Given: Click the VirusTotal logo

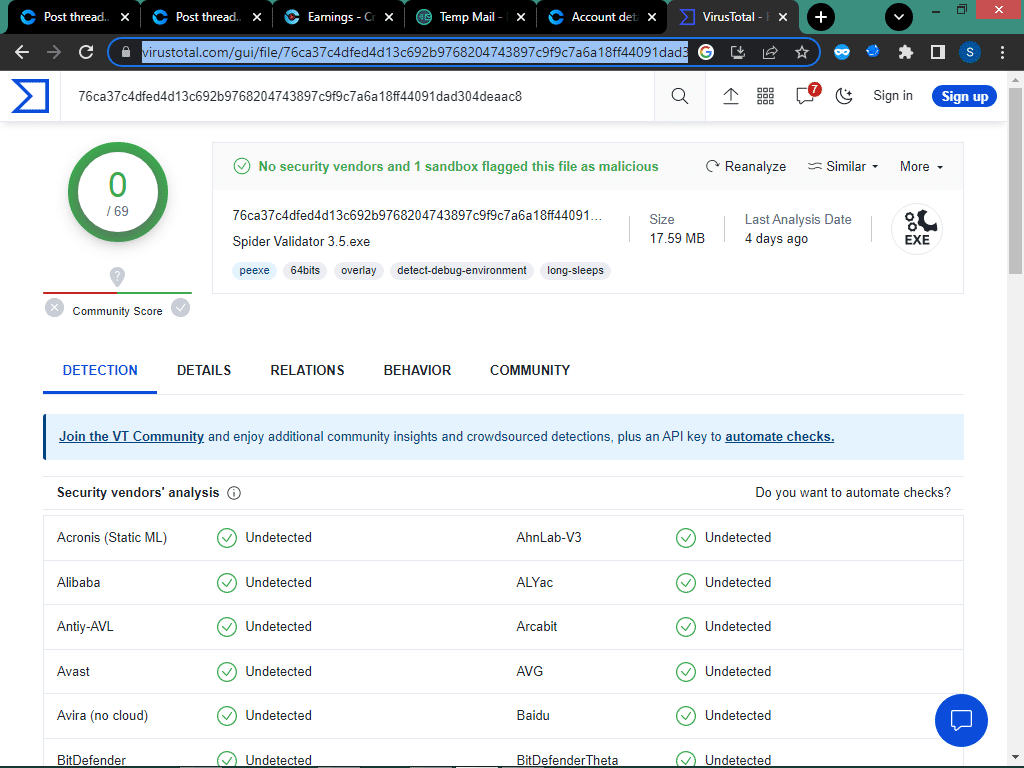Looking at the screenshot, I should coord(30,96).
